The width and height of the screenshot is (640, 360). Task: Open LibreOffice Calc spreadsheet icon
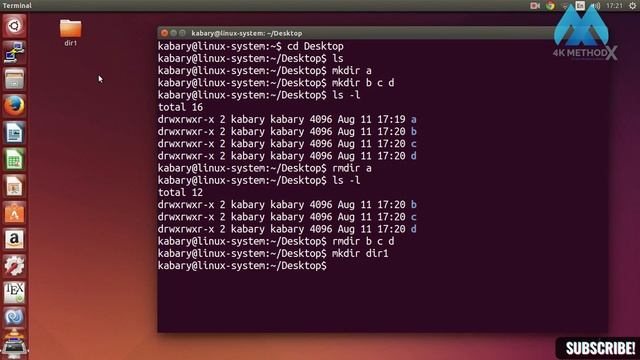click(x=14, y=160)
